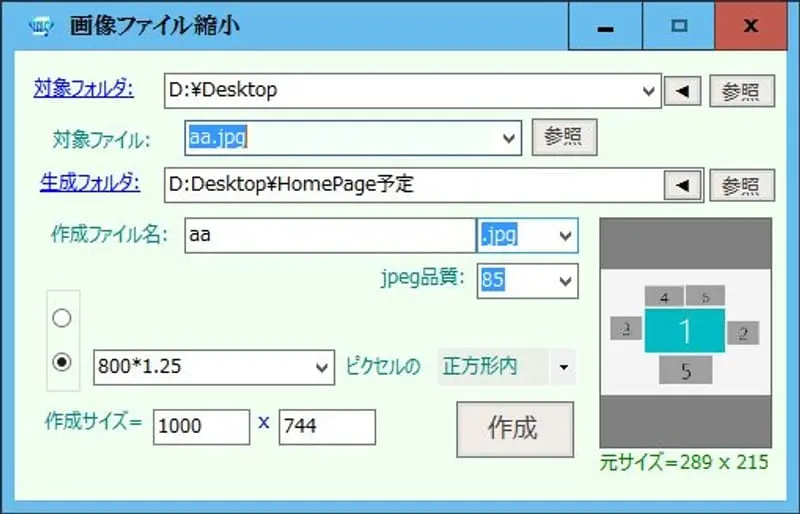Open the 正方形内 shape dropdown
The height and width of the screenshot is (514, 800).
click(x=564, y=367)
